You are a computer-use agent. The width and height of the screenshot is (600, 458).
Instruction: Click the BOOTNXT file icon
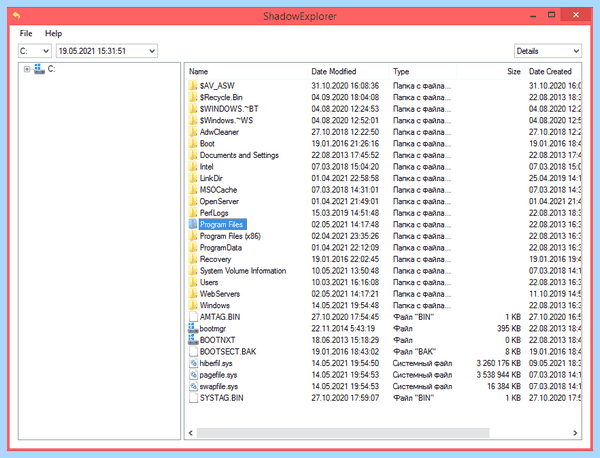pos(193,339)
